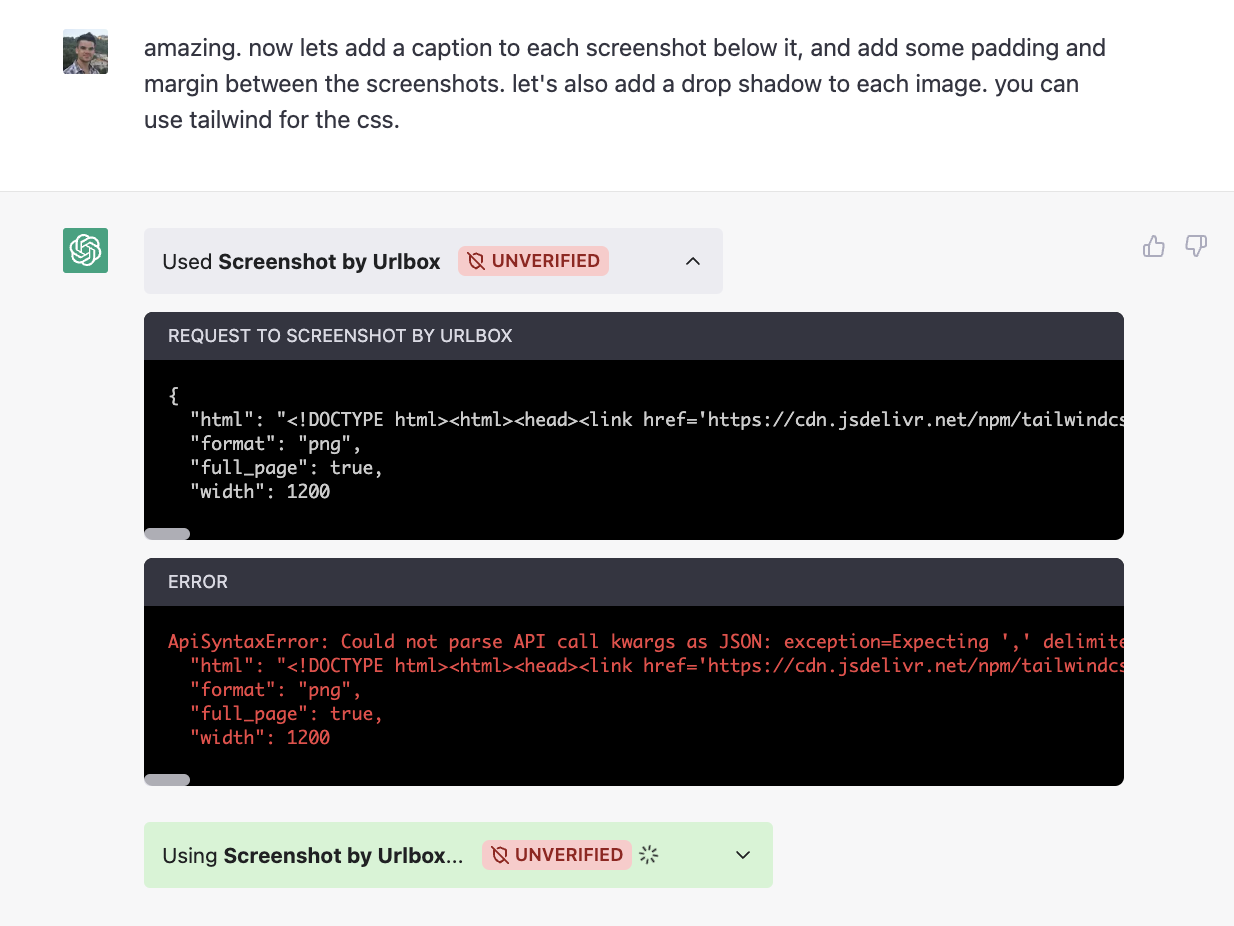Click the request code block horizontal scrollbar
Screen dimensions: 1234x926
point(167,534)
